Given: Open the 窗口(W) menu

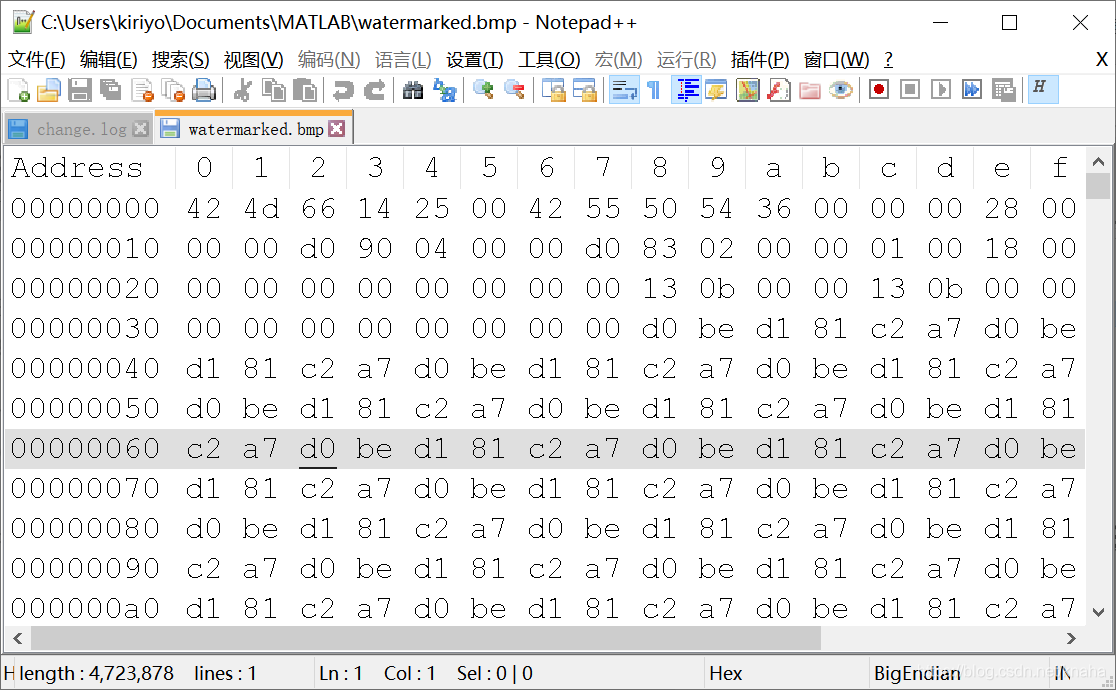Looking at the screenshot, I should pos(836,60).
